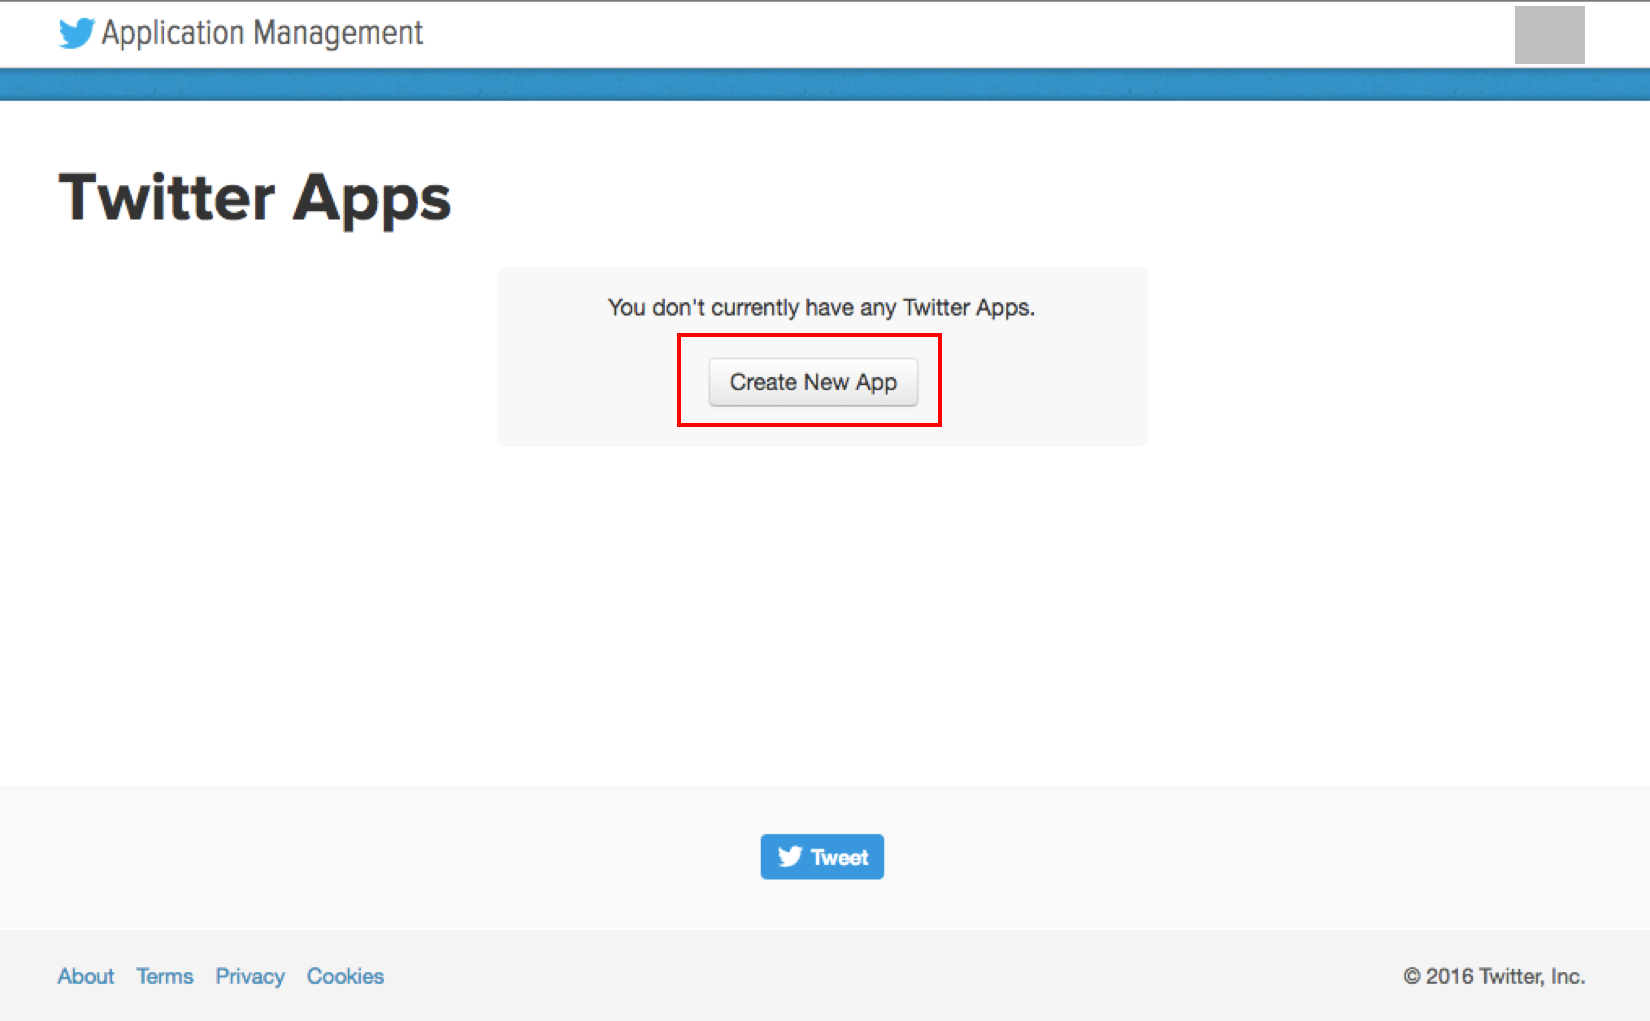Open the Cookies footer link

click(x=345, y=976)
